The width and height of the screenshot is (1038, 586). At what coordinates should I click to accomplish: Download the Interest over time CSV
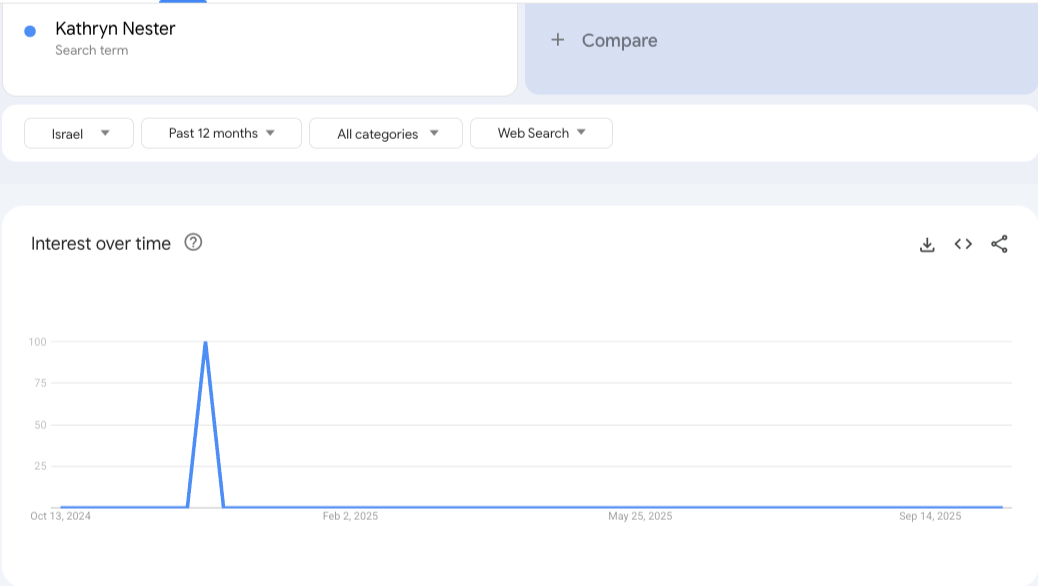pos(927,244)
